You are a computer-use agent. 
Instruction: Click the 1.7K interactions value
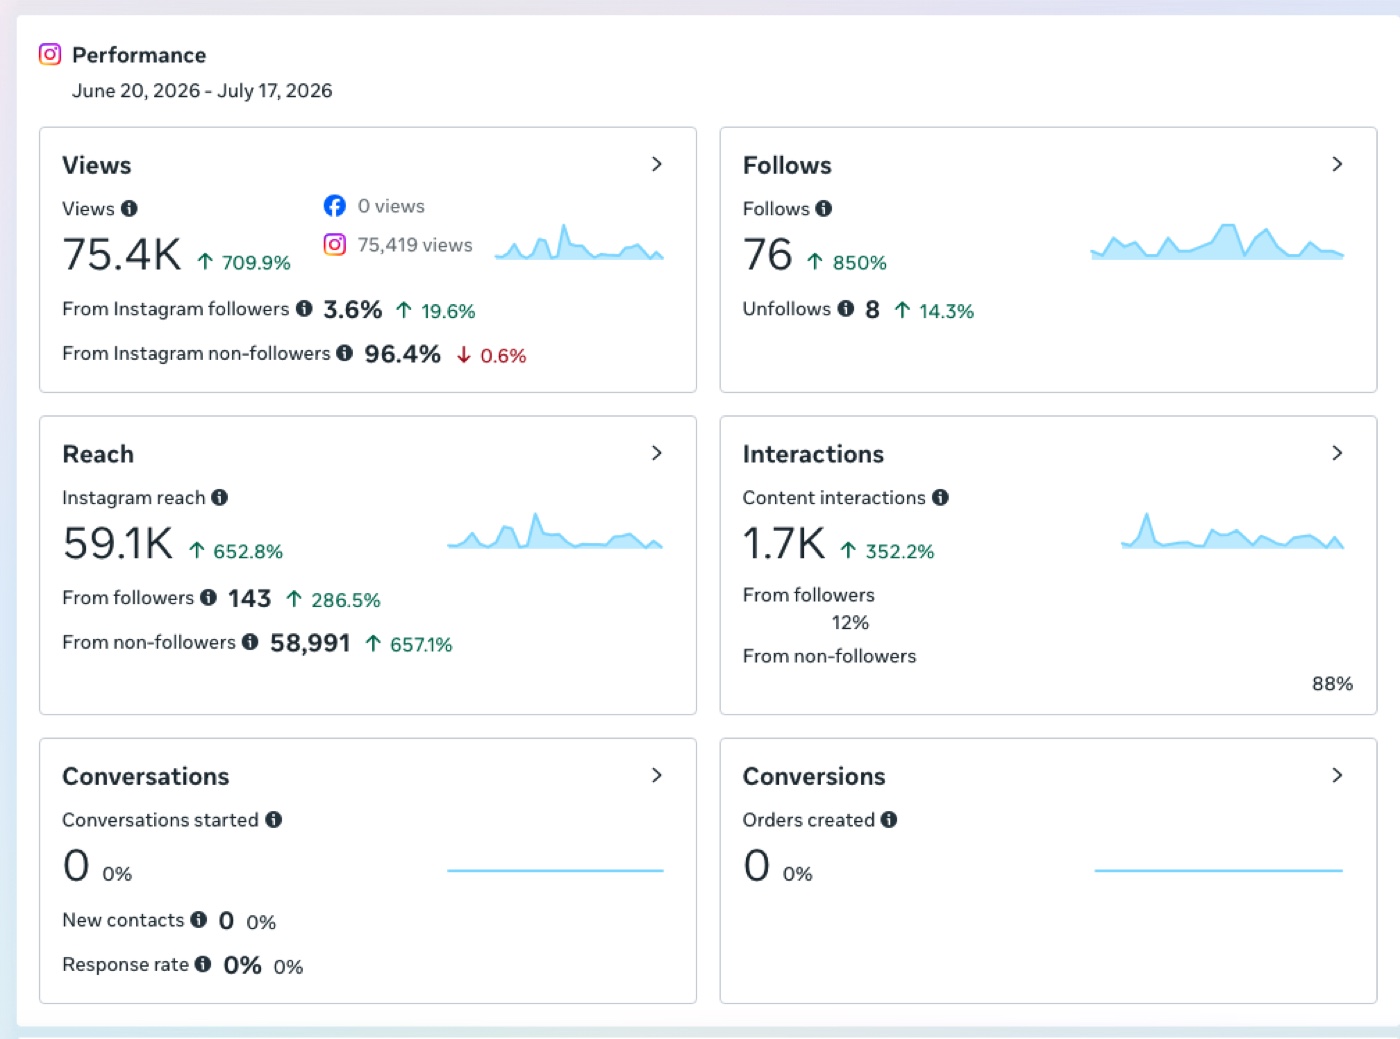(784, 544)
